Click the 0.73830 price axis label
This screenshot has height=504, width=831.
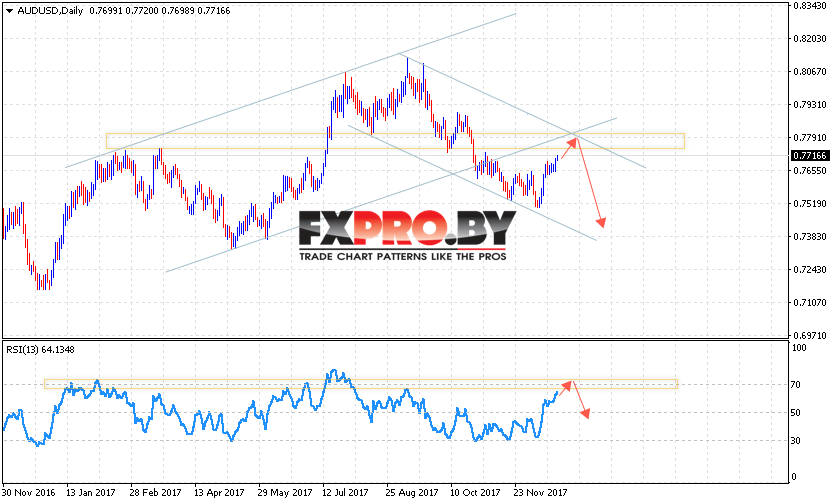point(810,236)
